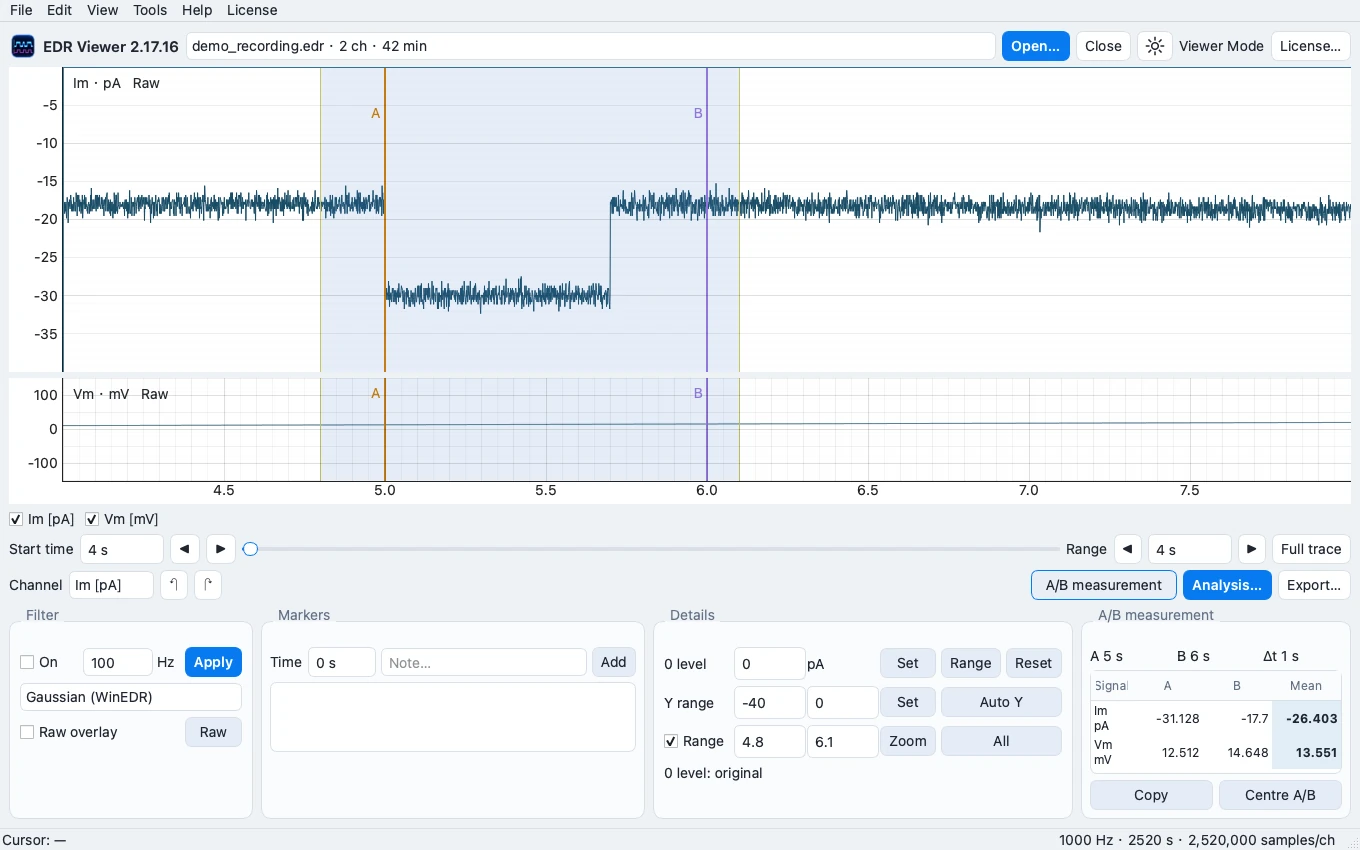Click the filter frequency 100 Hz field
This screenshot has height=850, width=1360.
(x=117, y=662)
